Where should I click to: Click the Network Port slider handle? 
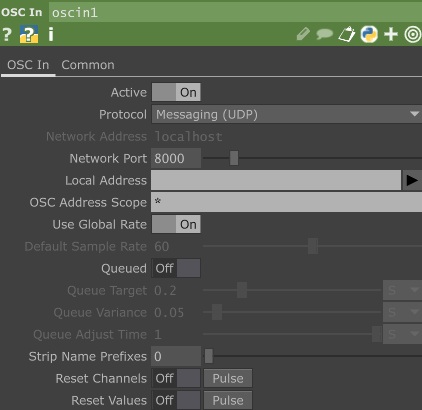tap(234, 158)
